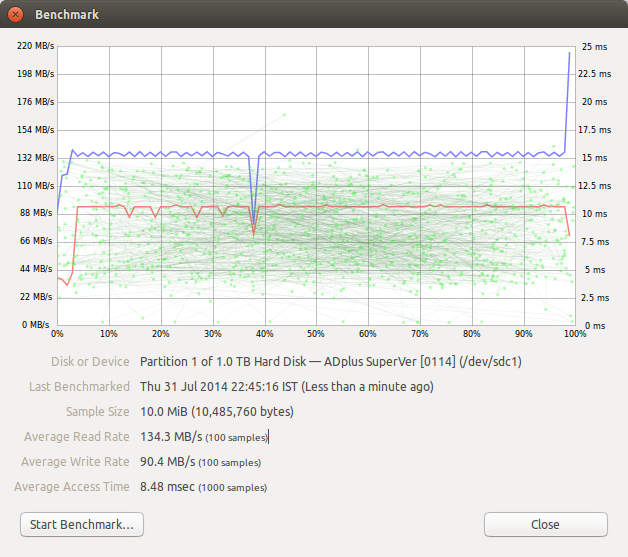Screen dimensions: 628x557
Task: Select the 10.0 MiB sample size value
Action: point(217,412)
